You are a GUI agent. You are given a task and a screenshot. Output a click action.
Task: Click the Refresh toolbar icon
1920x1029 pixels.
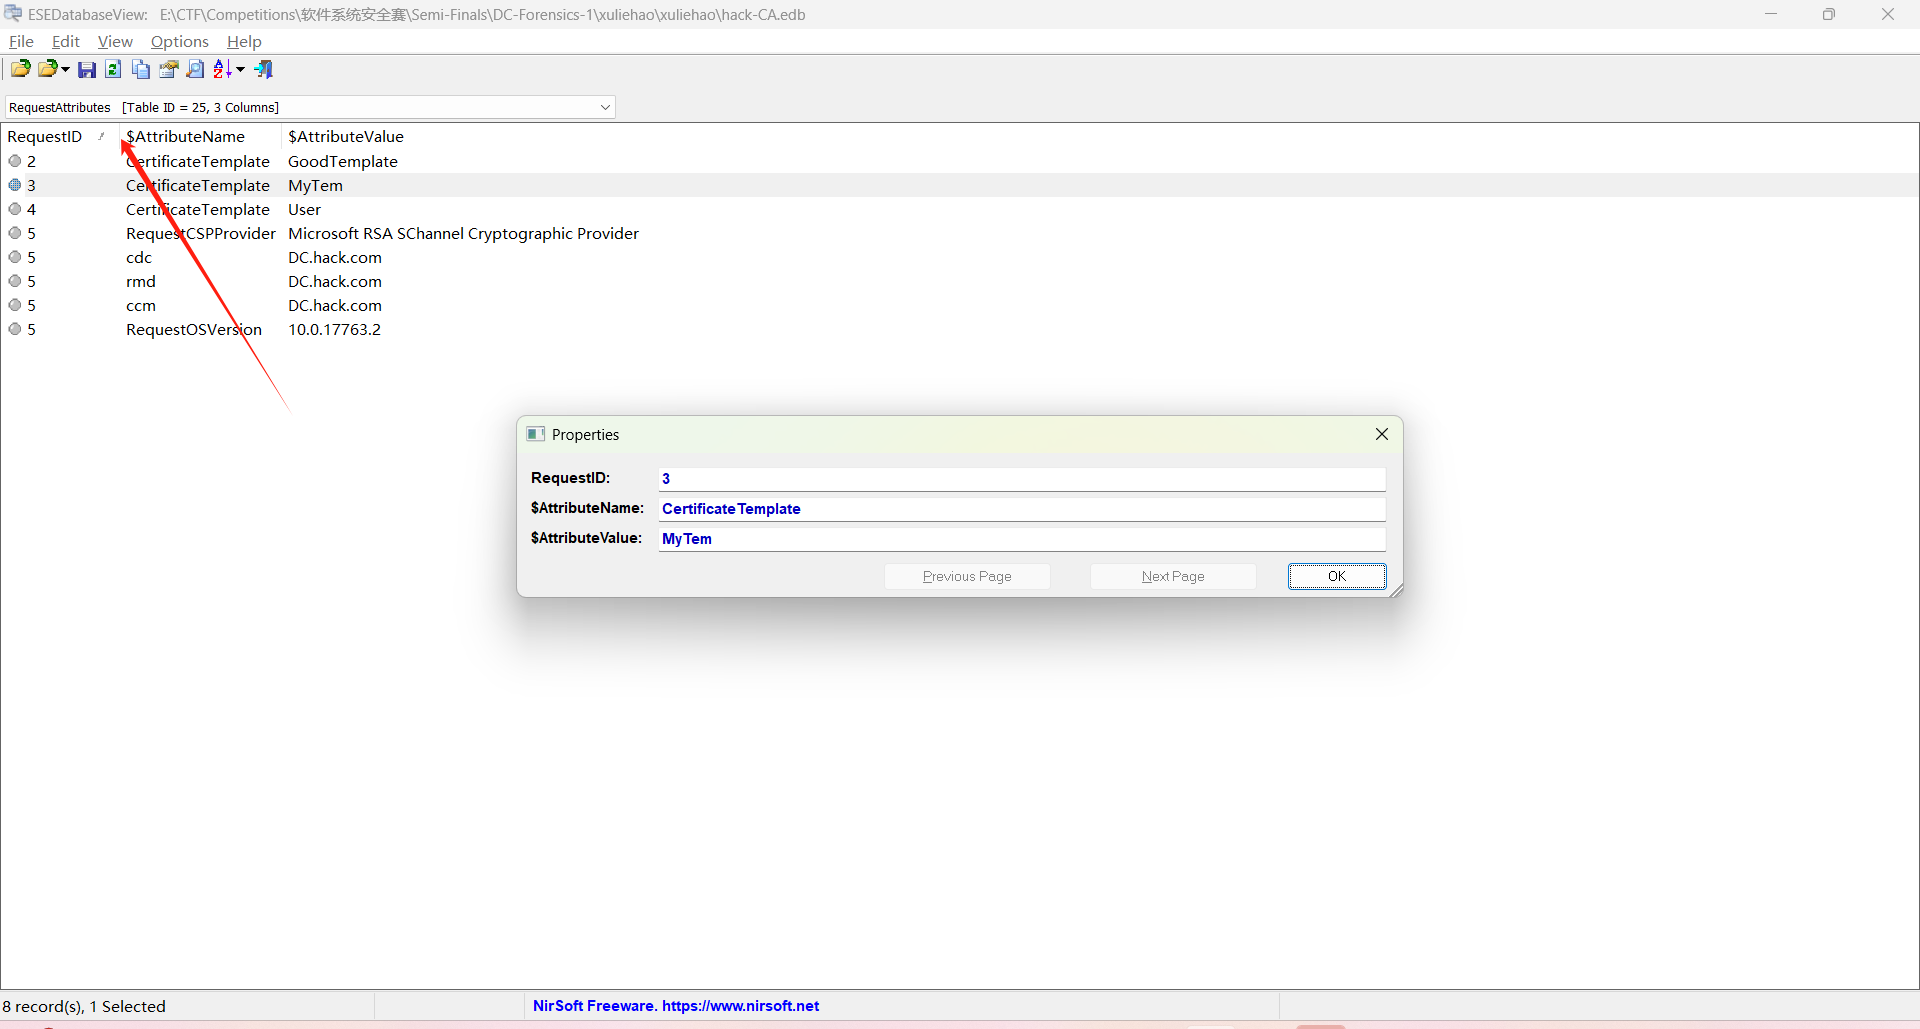click(114, 69)
